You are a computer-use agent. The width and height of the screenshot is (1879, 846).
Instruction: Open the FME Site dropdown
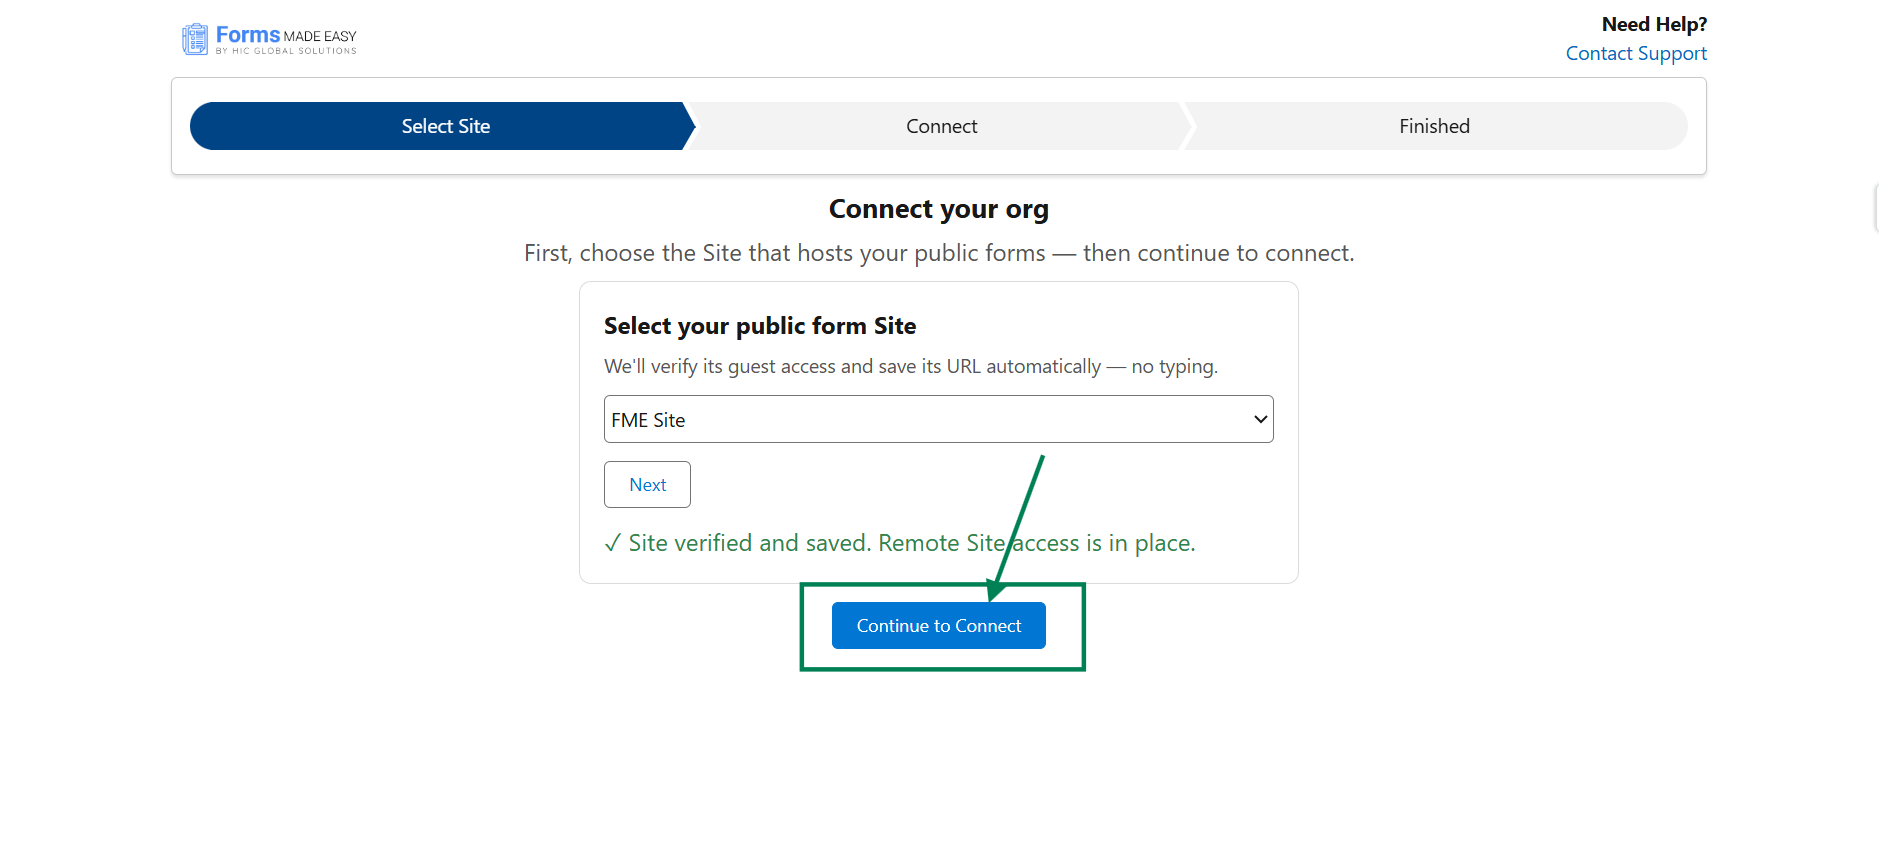pos(938,419)
